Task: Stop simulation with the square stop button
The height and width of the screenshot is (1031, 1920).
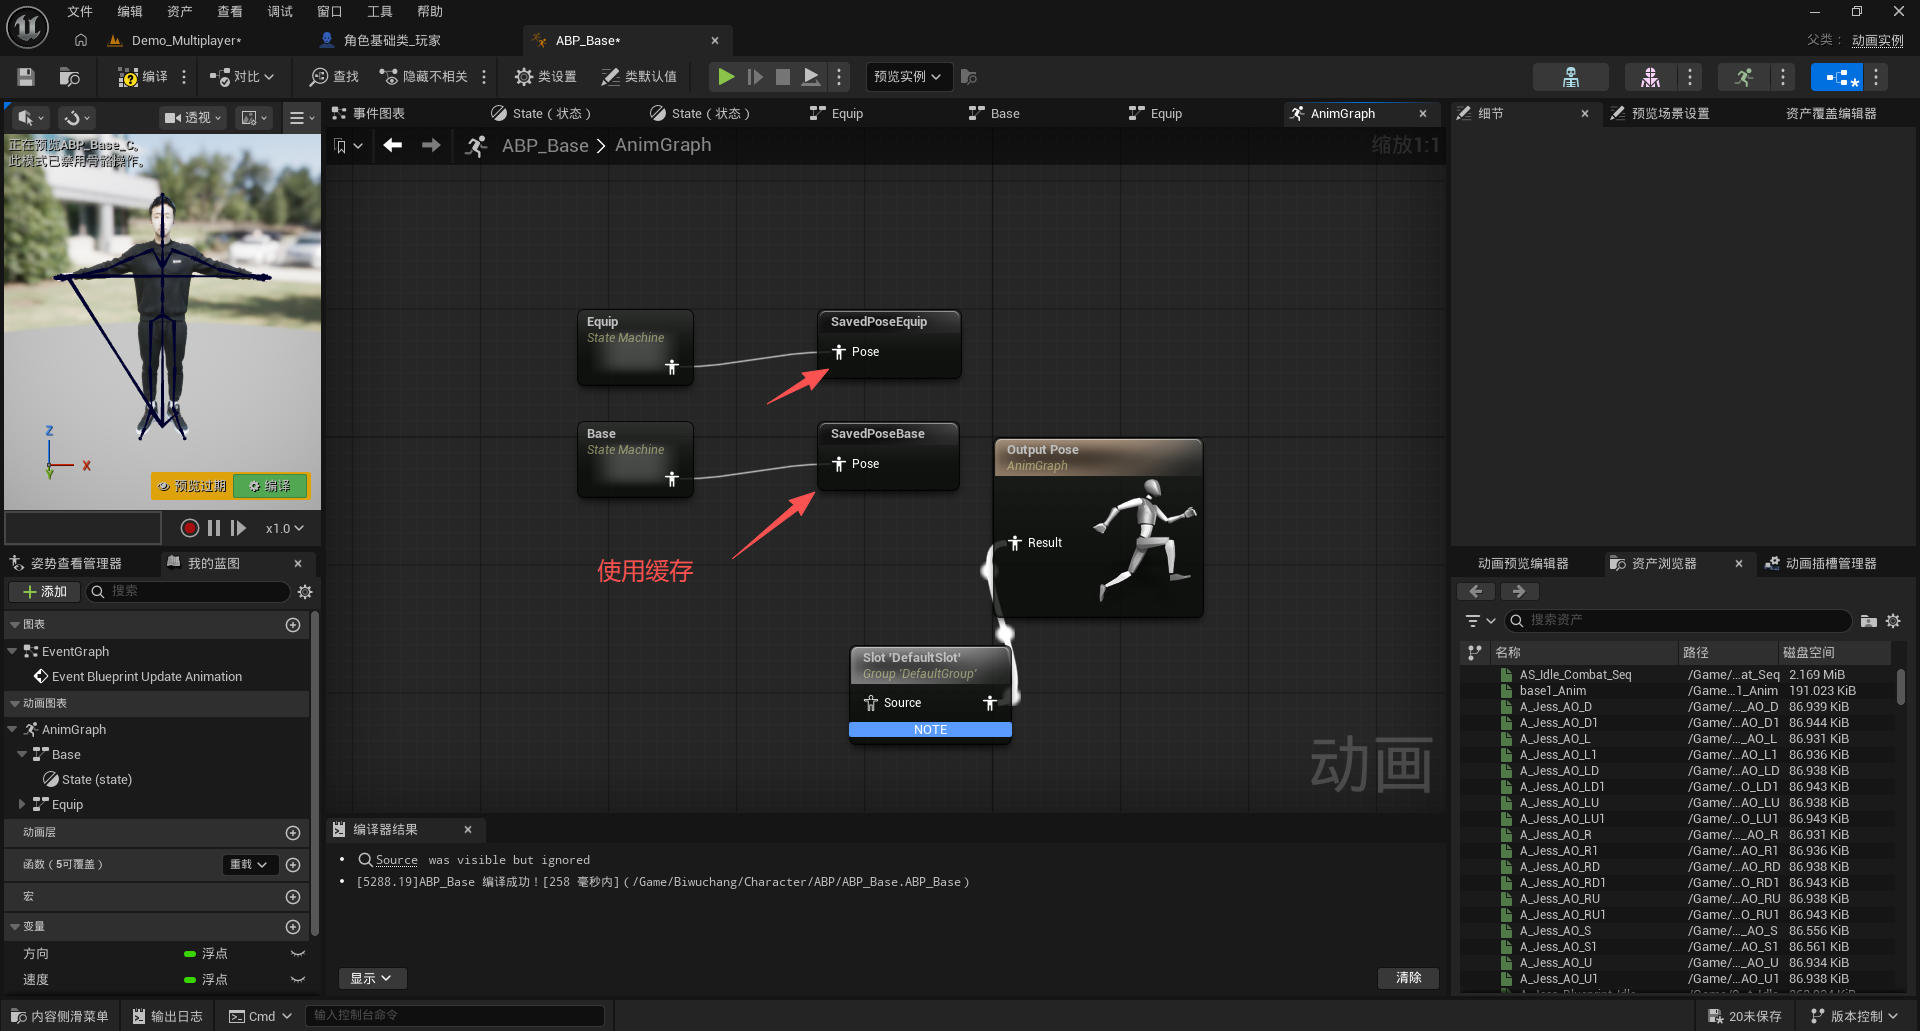Action: 783,77
